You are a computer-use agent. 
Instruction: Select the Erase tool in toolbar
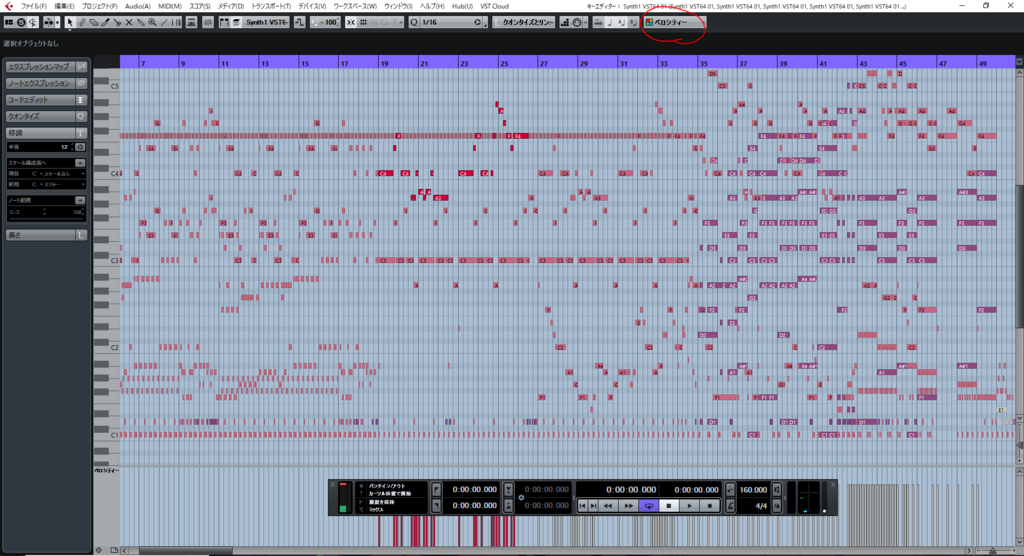93,22
